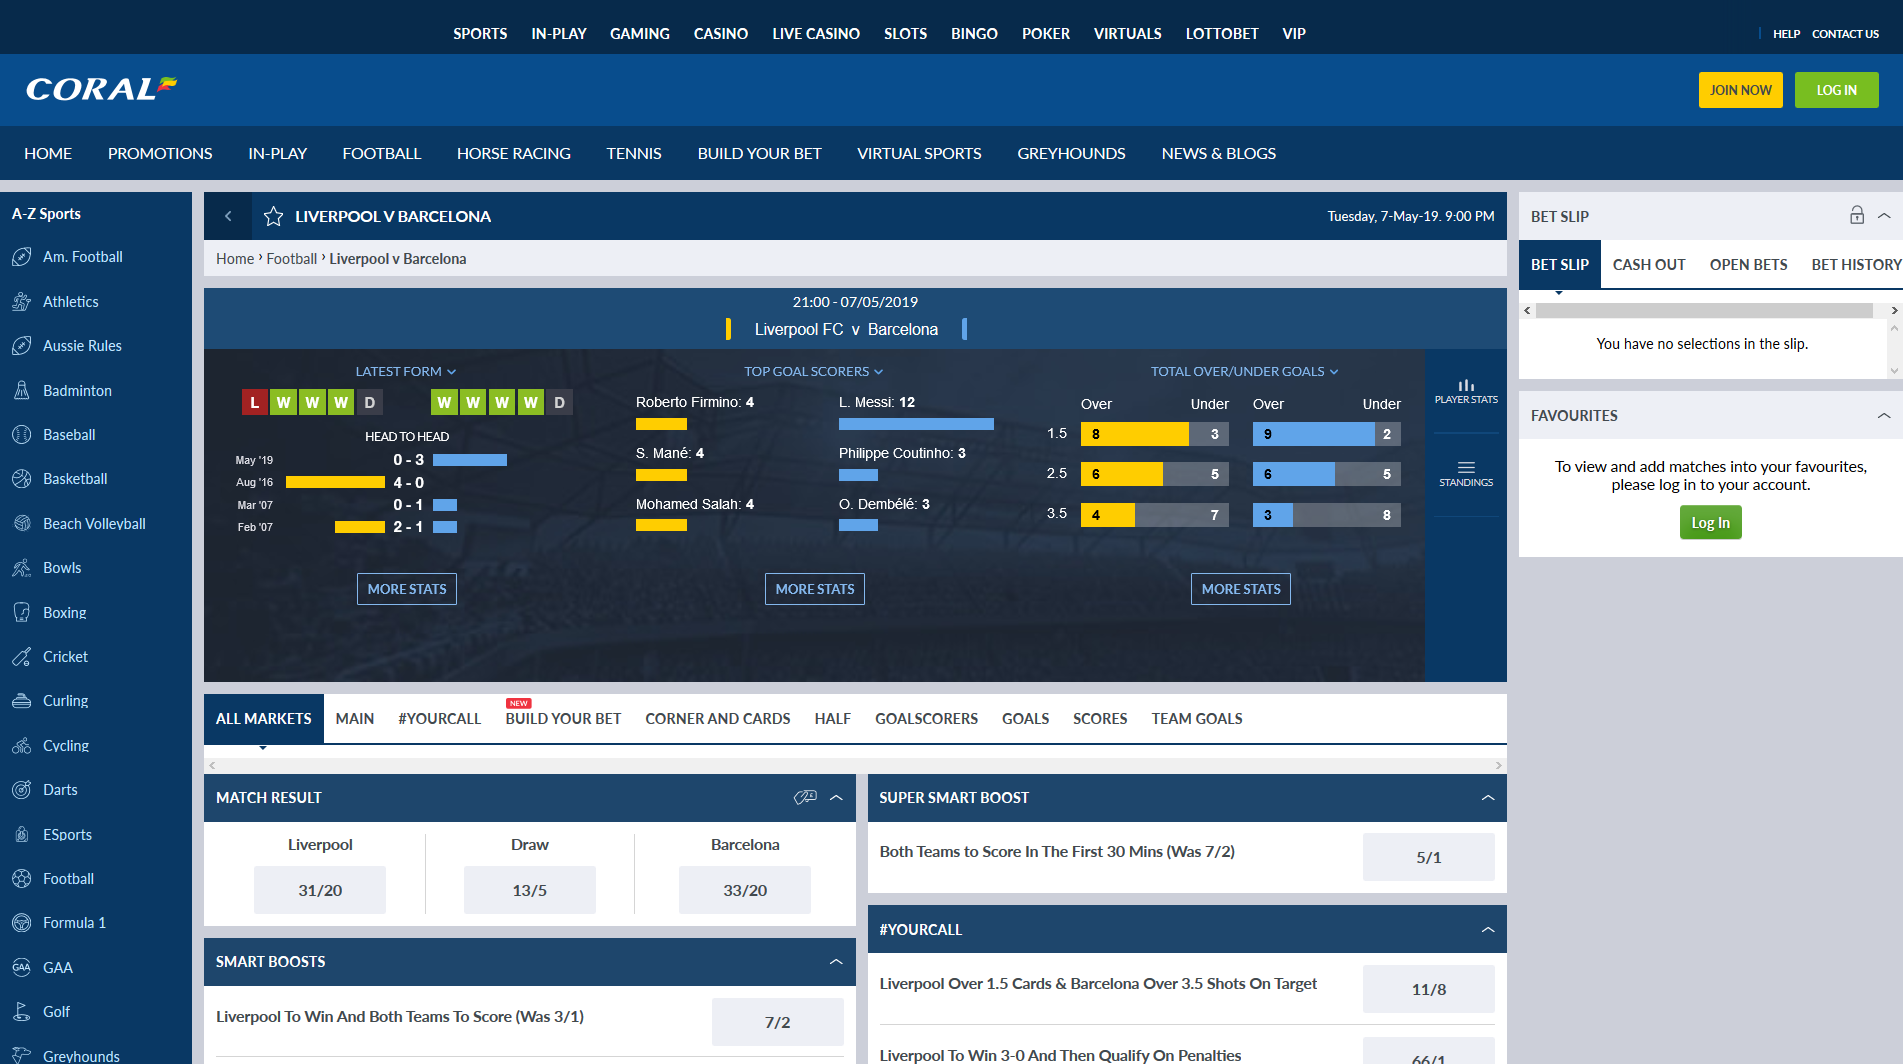The height and width of the screenshot is (1064, 1903).
Task: Collapse the Favourites panel
Action: tap(1884, 415)
